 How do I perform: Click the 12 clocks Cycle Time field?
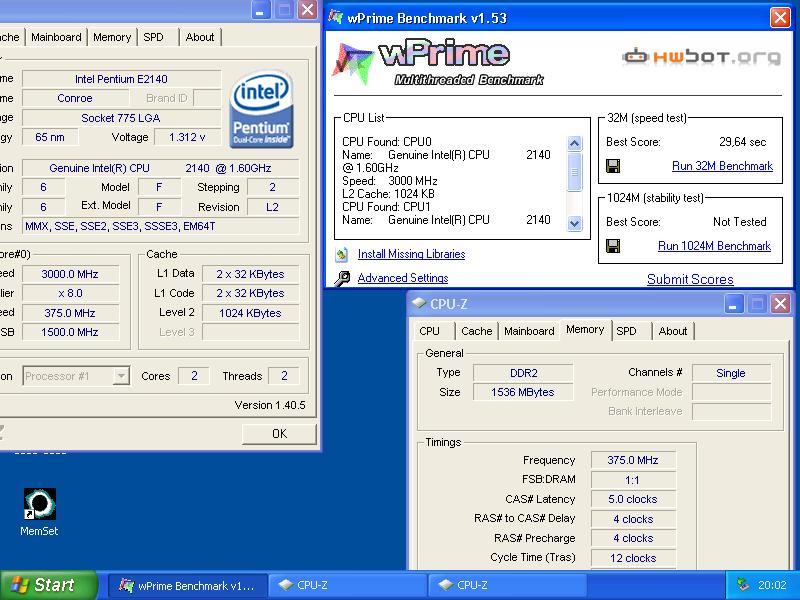tap(633, 558)
